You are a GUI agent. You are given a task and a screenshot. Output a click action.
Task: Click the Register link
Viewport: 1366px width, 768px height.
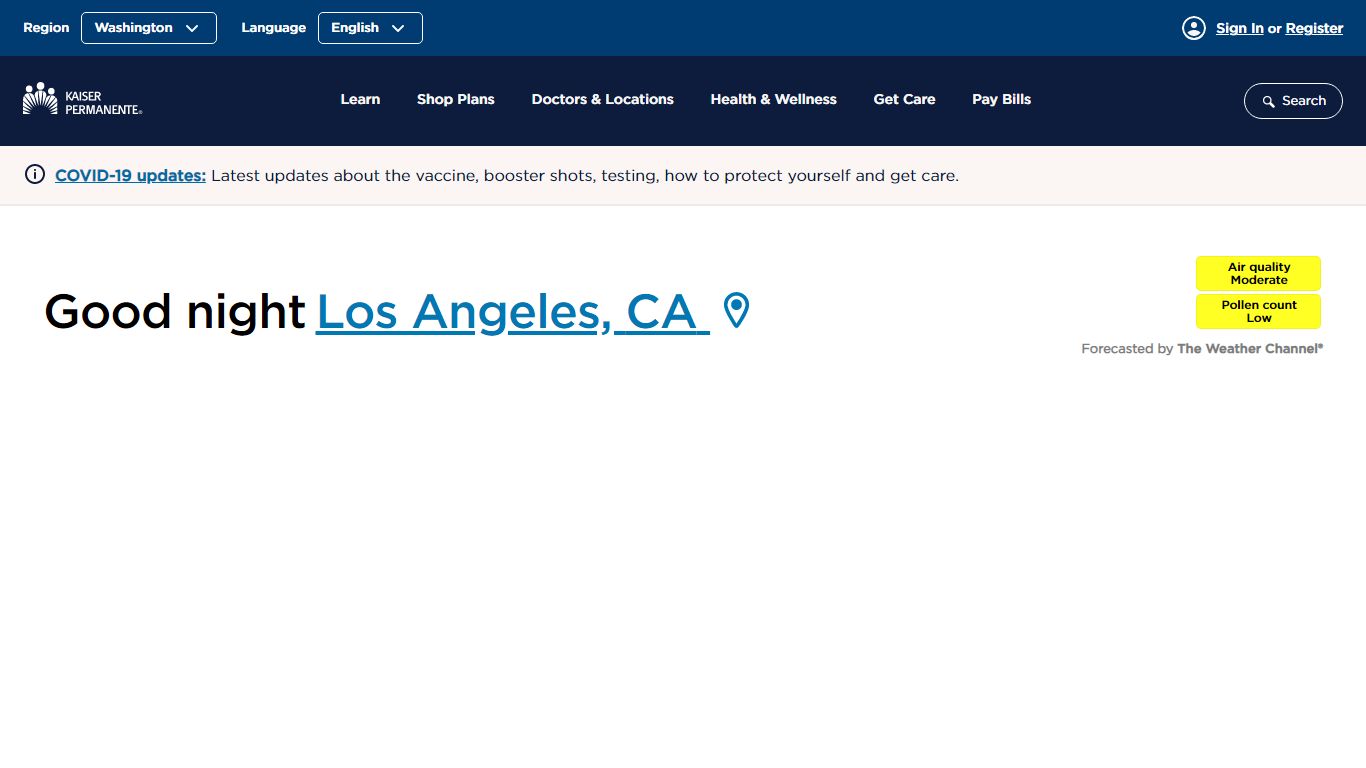(x=1315, y=28)
